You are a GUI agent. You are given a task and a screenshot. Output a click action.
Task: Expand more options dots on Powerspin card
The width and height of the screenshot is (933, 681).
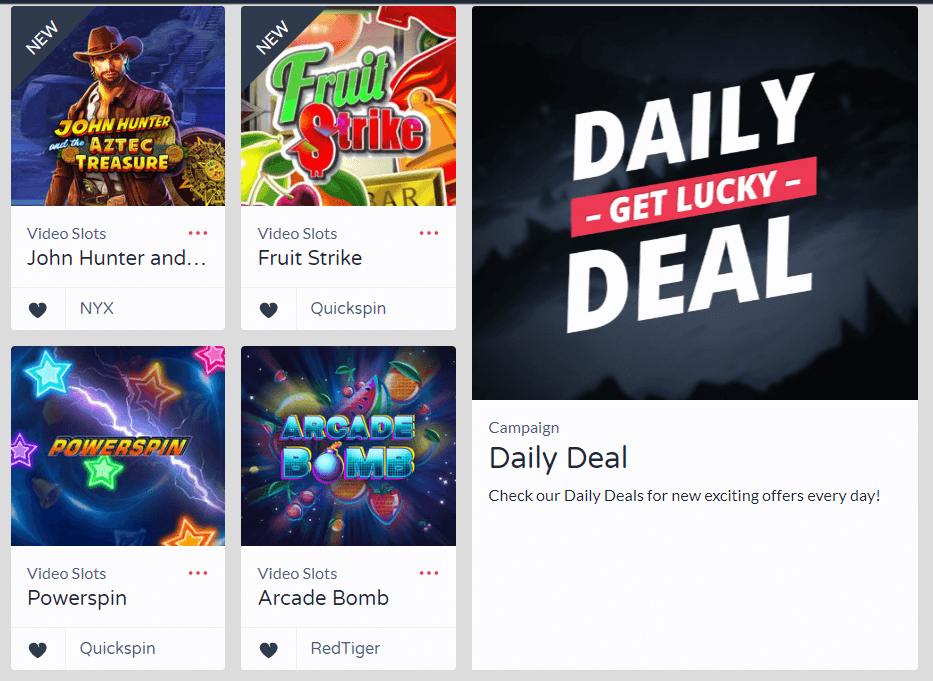[198, 573]
